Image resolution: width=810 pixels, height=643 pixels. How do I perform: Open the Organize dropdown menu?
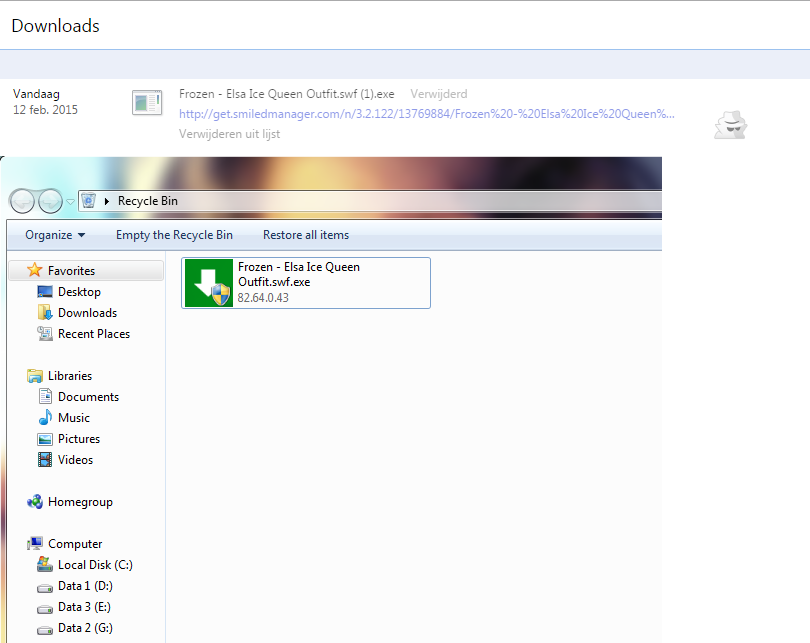coord(55,235)
